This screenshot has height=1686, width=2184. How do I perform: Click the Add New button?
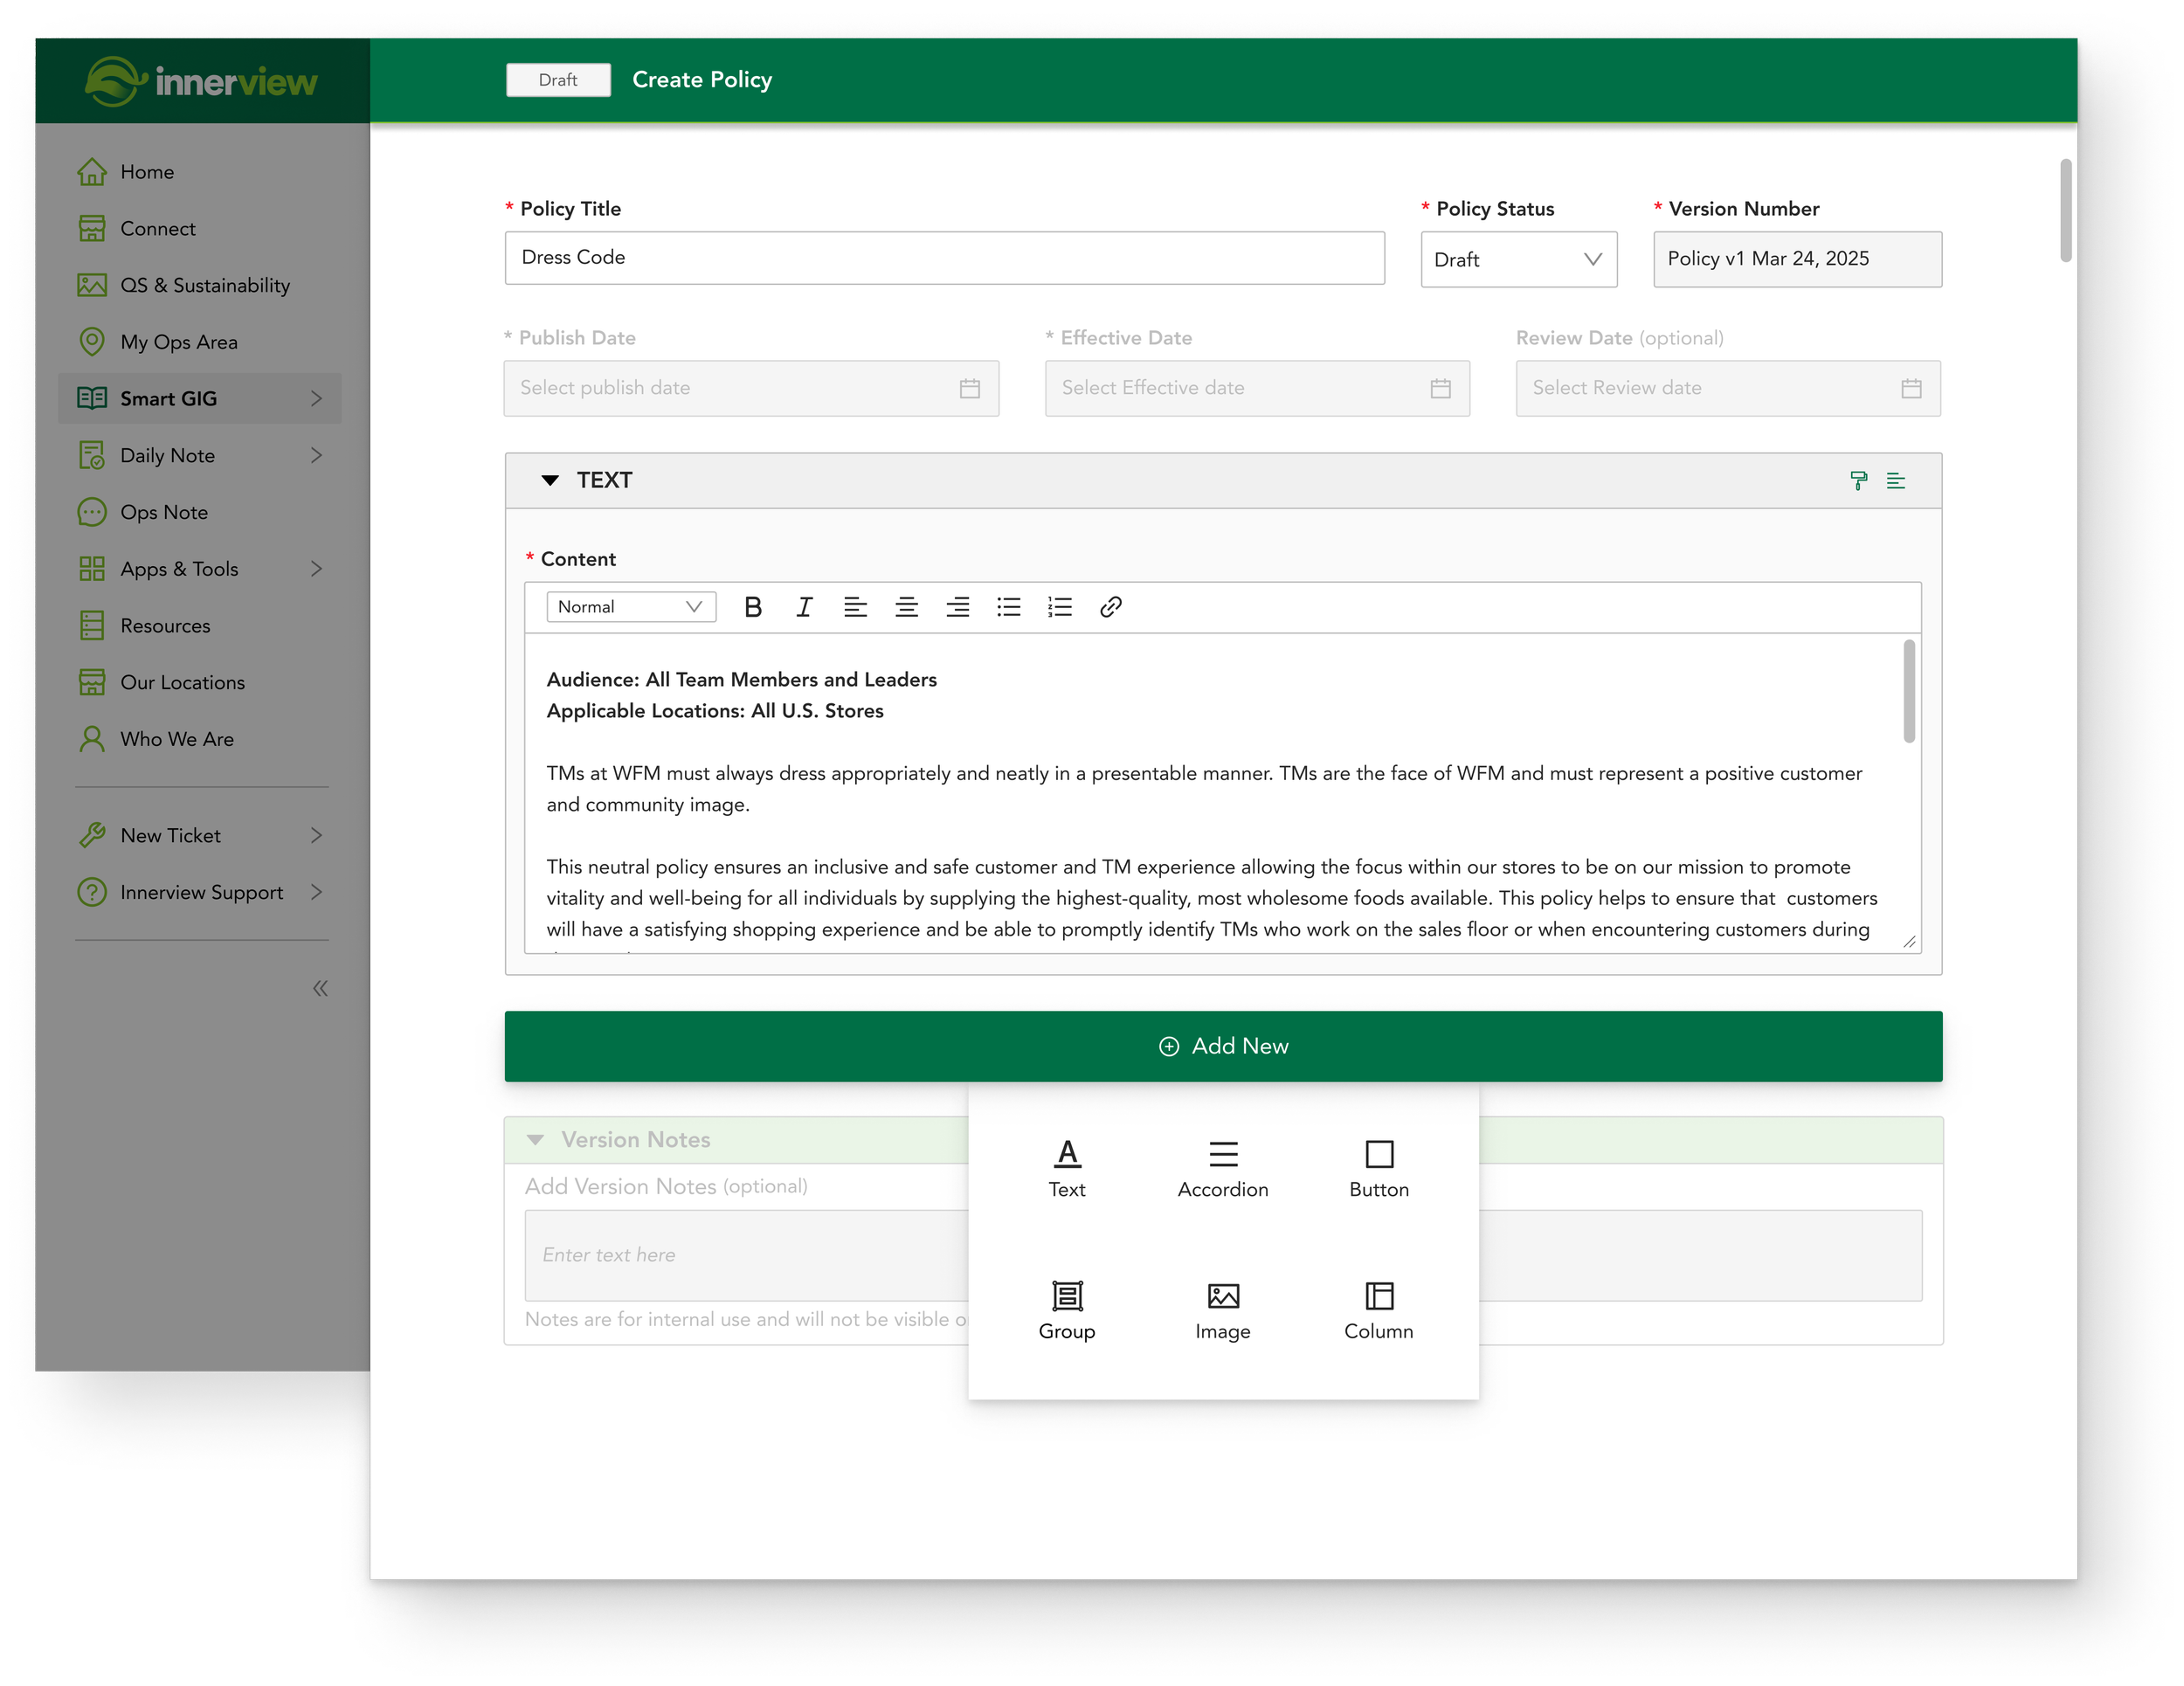point(1223,1046)
